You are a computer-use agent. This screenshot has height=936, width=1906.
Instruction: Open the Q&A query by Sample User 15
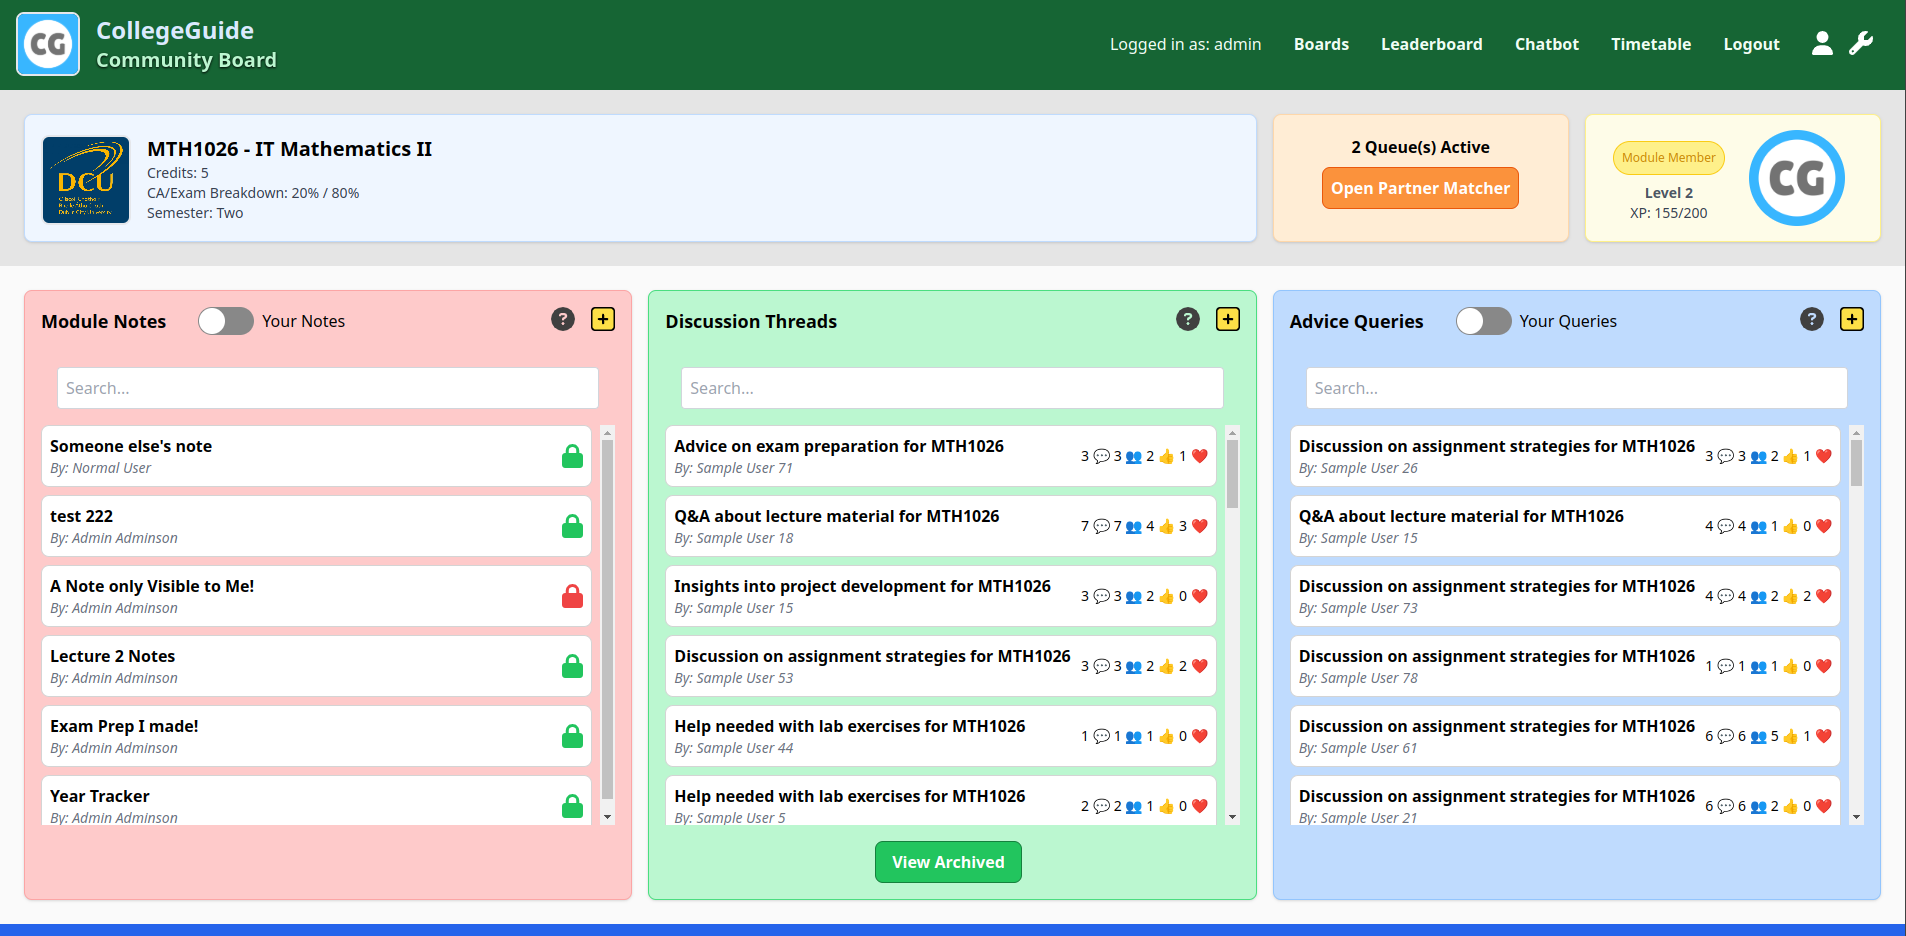pyautogui.click(x=1565, y=526)
